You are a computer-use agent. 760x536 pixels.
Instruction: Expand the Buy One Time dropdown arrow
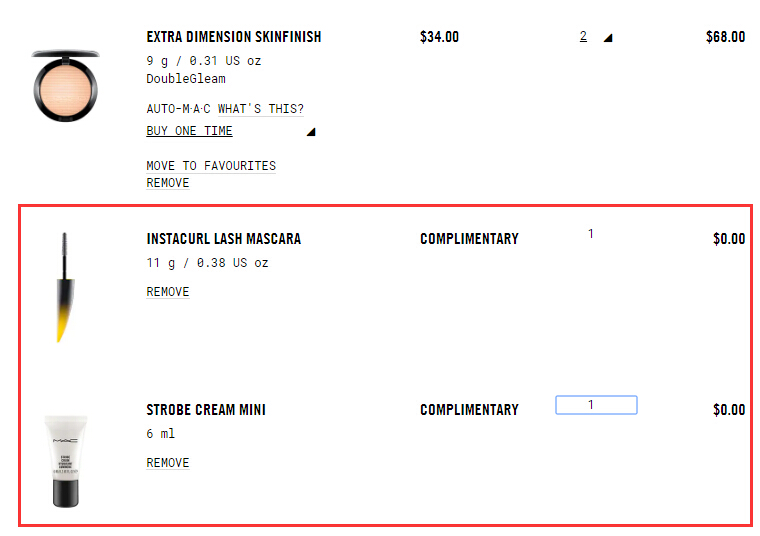[310, 132]
